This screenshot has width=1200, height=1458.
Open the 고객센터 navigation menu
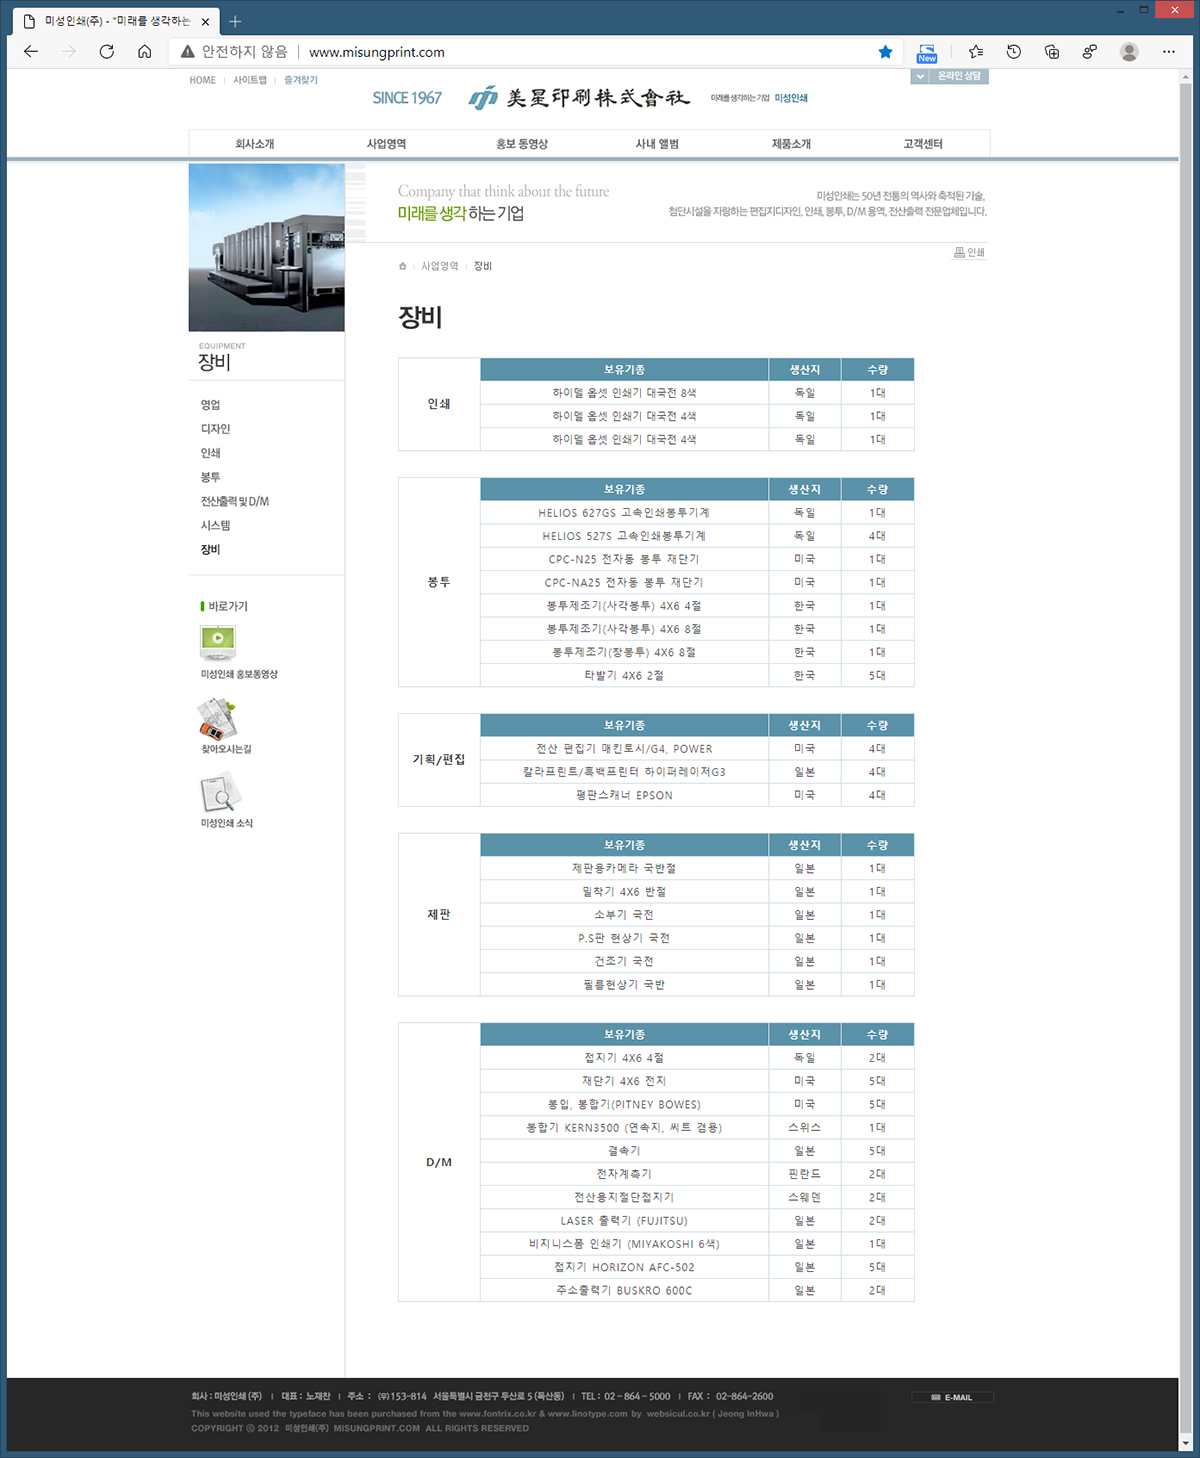[x=923, y=144]
